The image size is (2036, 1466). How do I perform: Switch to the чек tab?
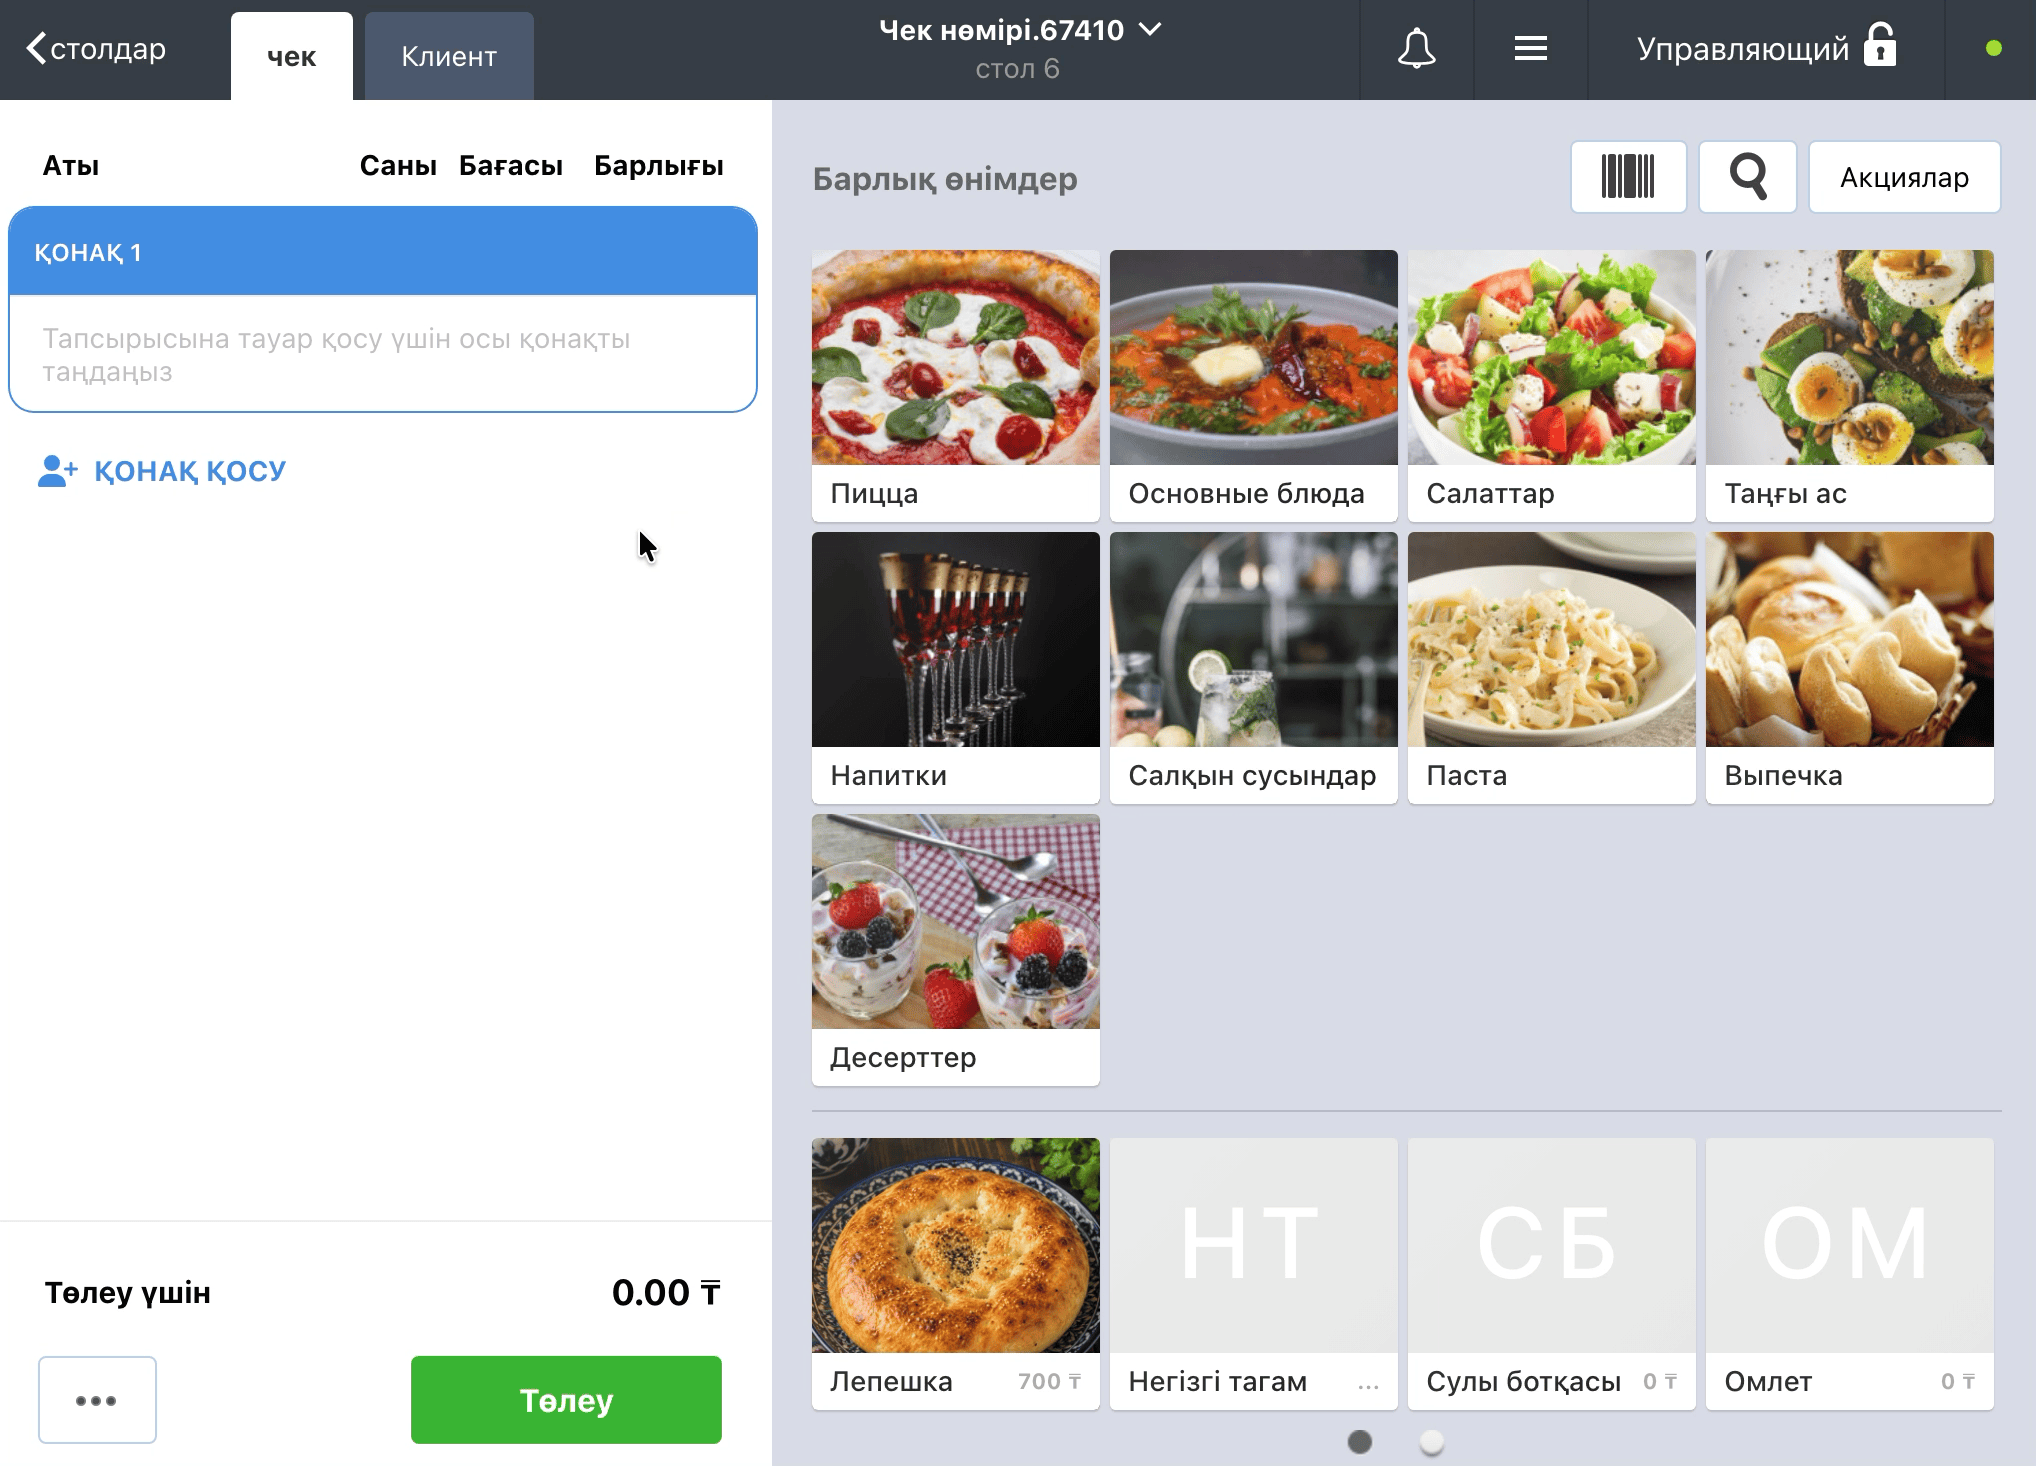coord(291,56)
